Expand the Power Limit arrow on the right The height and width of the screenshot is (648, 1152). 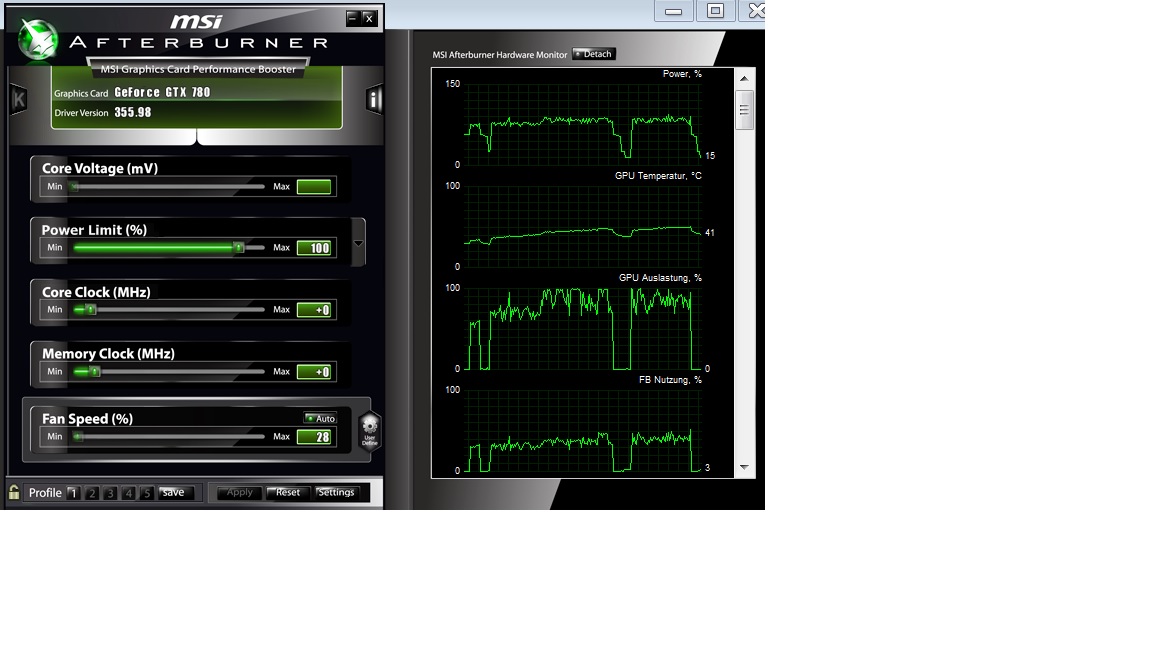359,243
